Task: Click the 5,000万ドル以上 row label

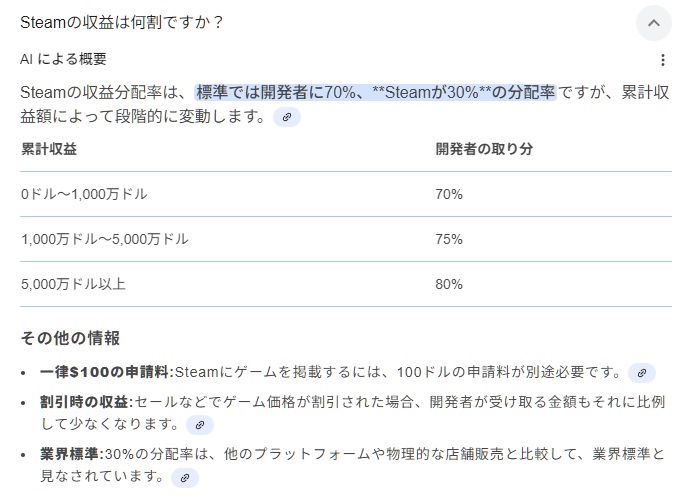Action: pyautogui.click(x=73, y=284)
